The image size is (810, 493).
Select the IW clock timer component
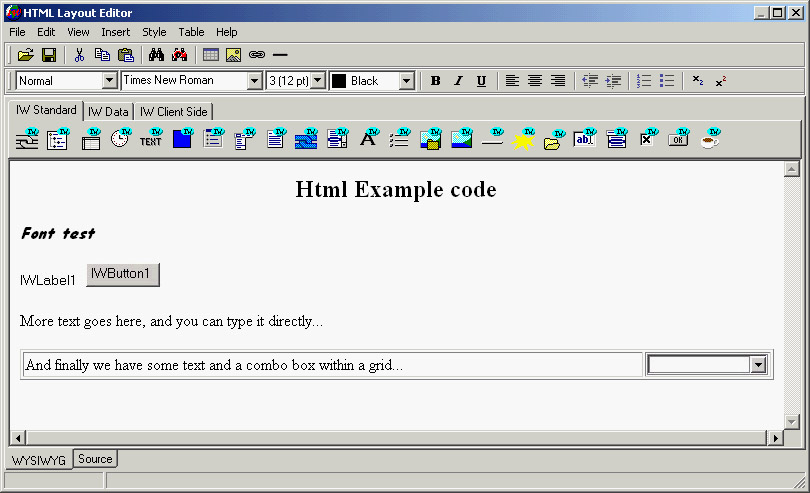(120, 140)
